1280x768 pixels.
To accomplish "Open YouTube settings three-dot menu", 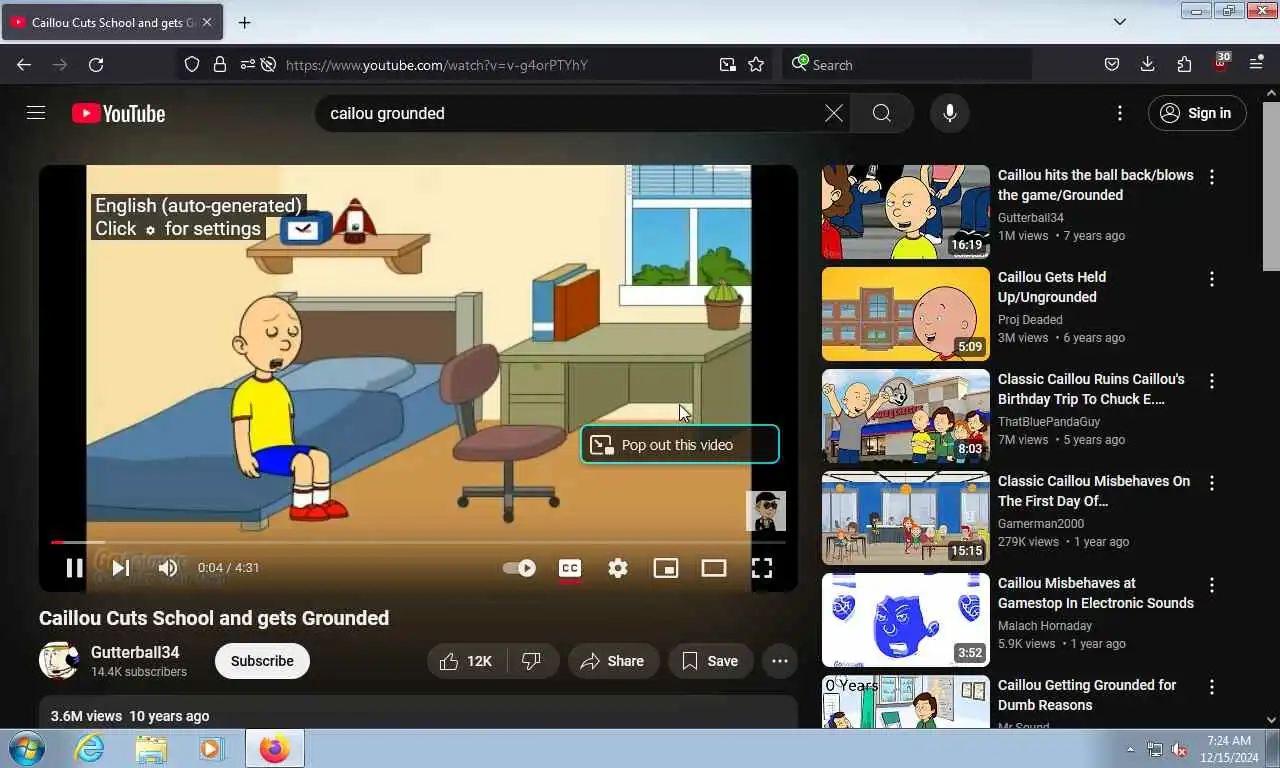I will pyautogui.click(x=1120, y=113).
